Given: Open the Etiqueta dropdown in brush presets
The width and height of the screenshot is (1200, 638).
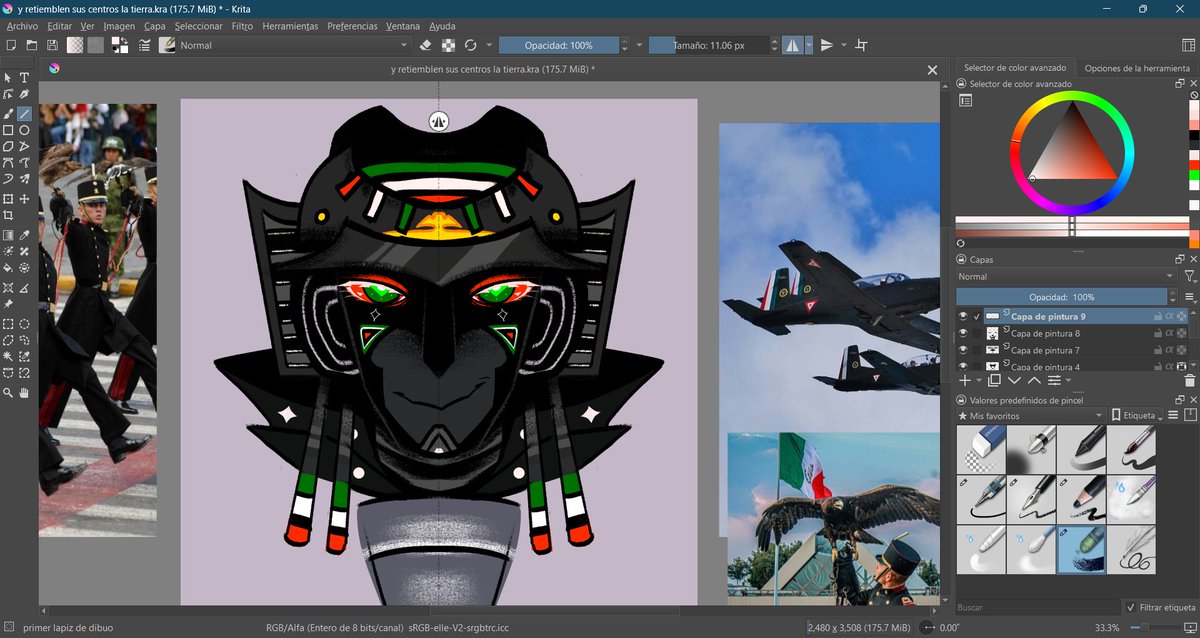Looking at the screenshot, I should pyautogui.click(x=1135, y=414).
